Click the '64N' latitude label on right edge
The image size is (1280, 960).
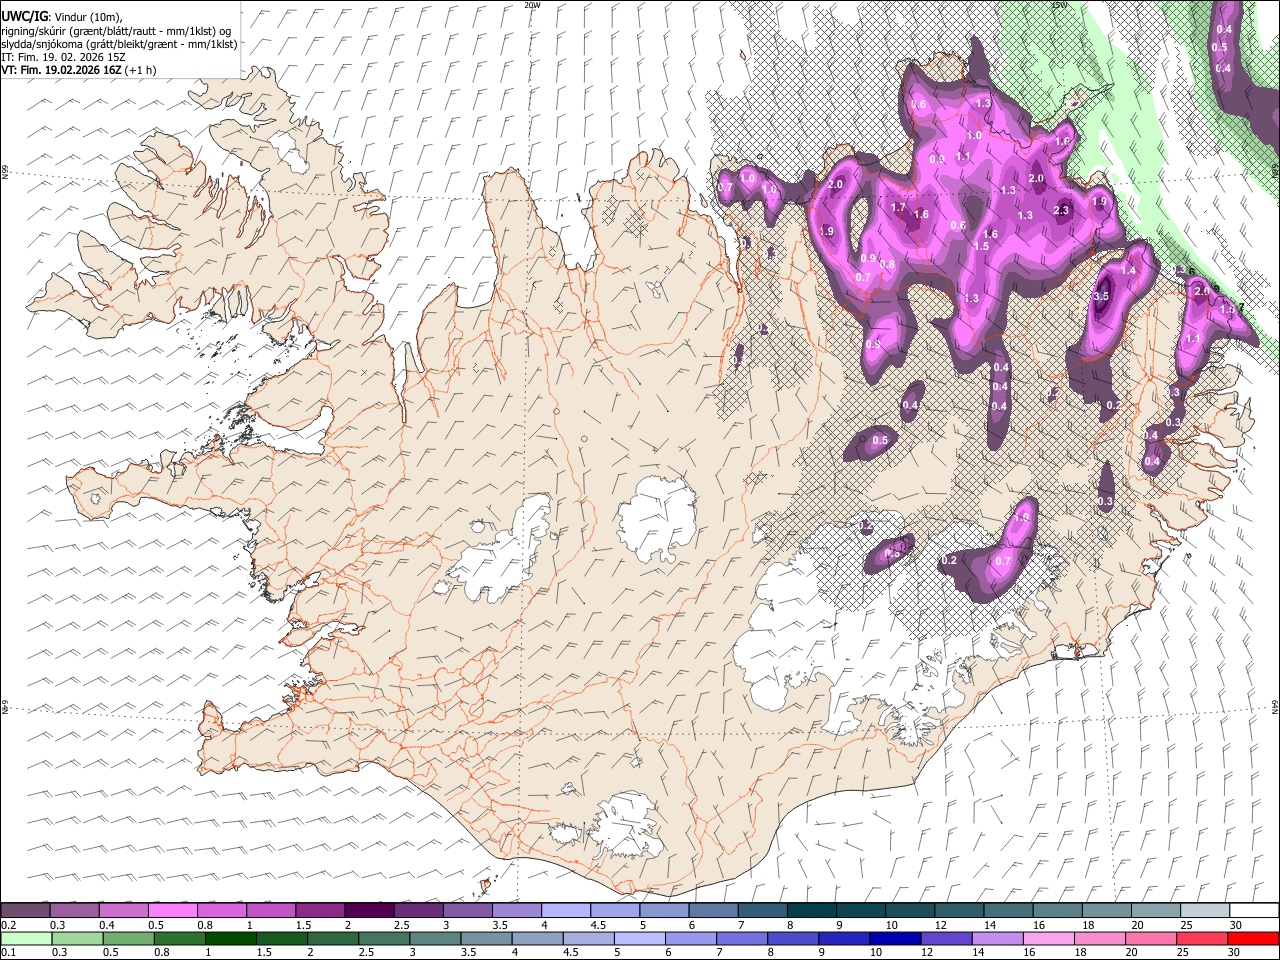pyautogui.click(x=1275, y=705)
